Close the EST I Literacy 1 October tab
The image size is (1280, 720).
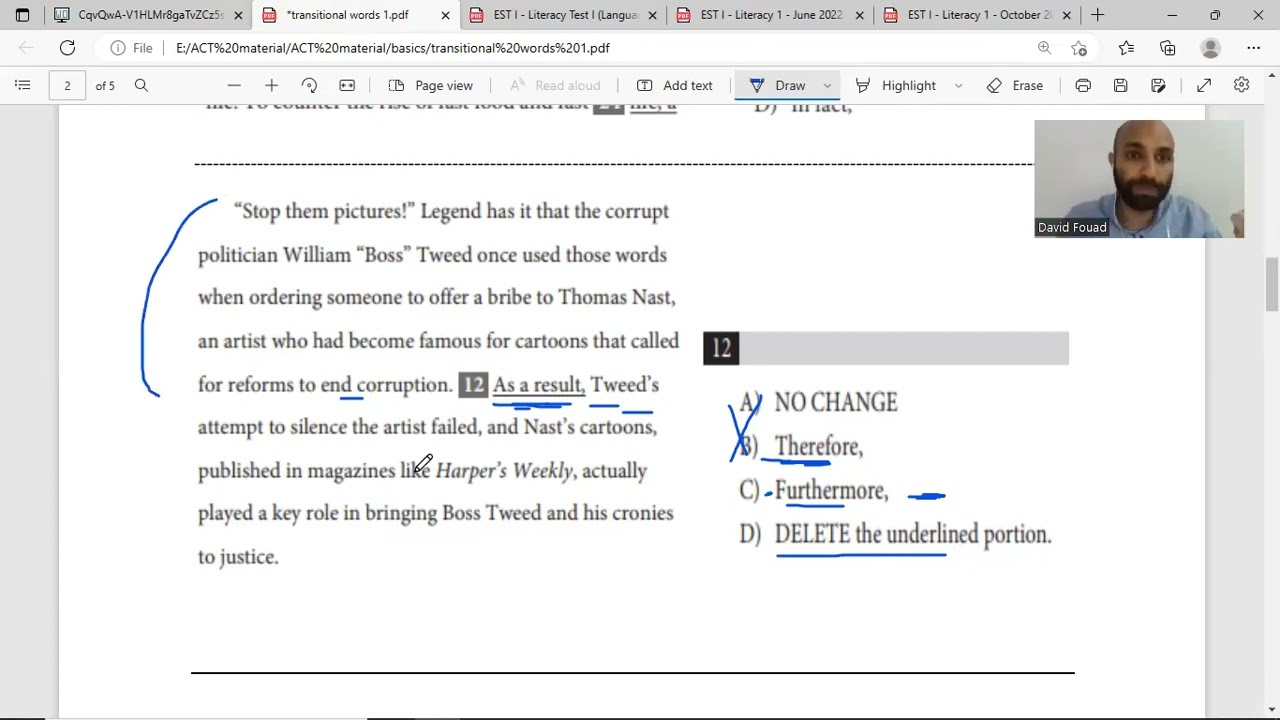[1066, 15]
